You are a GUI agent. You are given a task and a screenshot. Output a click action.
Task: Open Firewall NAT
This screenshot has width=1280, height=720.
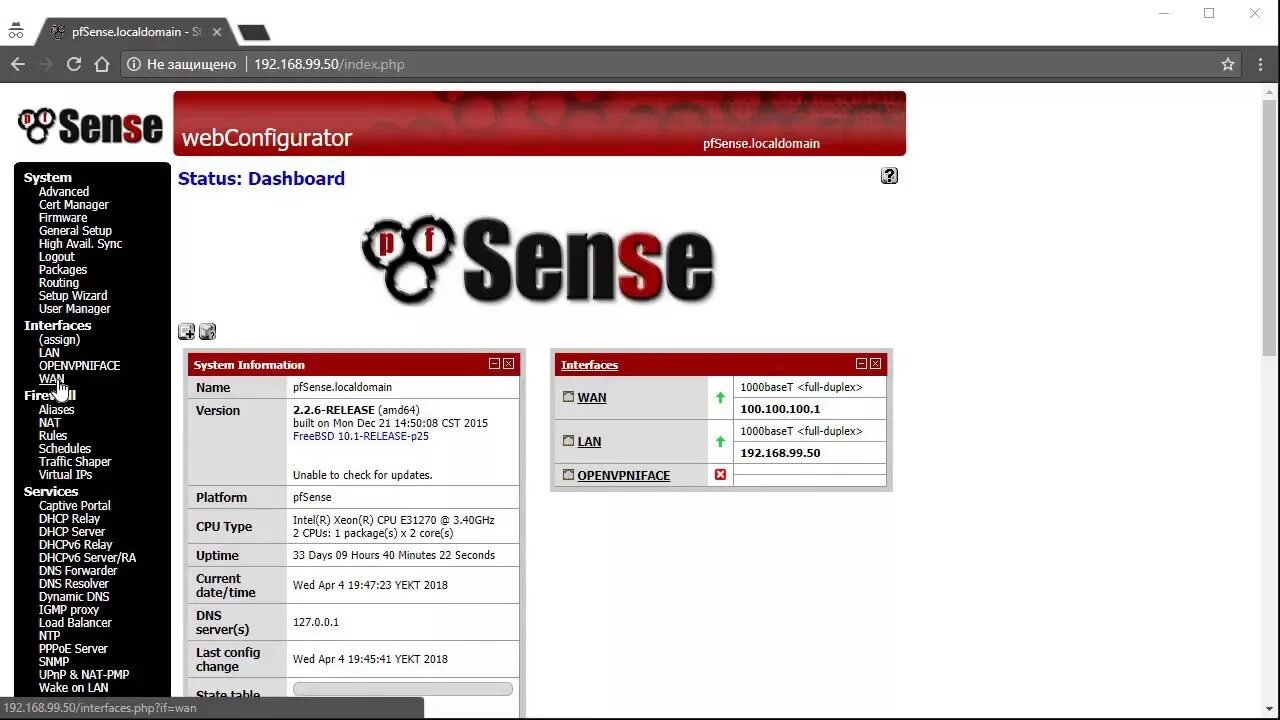click(x=50, y=423)
